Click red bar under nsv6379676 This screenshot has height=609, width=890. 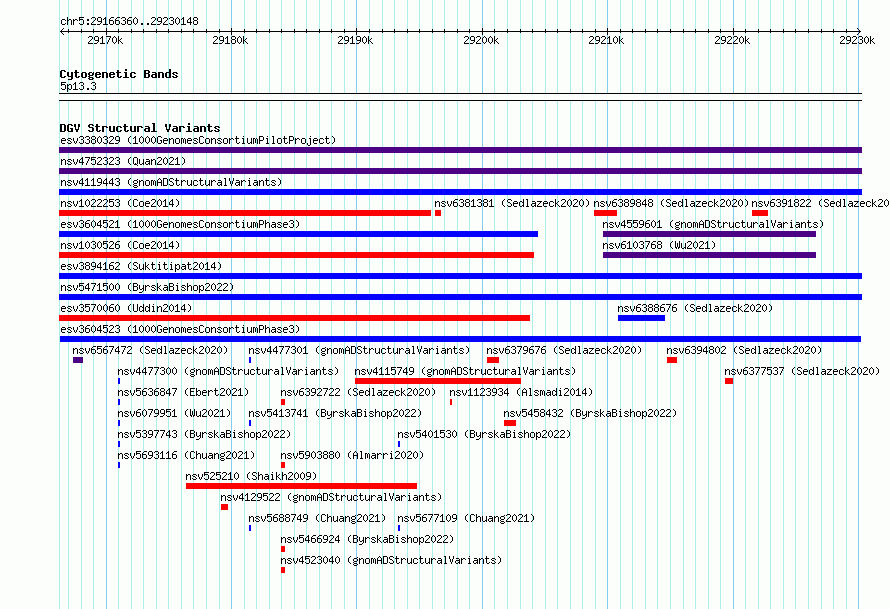pyautogui.click(x=493, y=360)
